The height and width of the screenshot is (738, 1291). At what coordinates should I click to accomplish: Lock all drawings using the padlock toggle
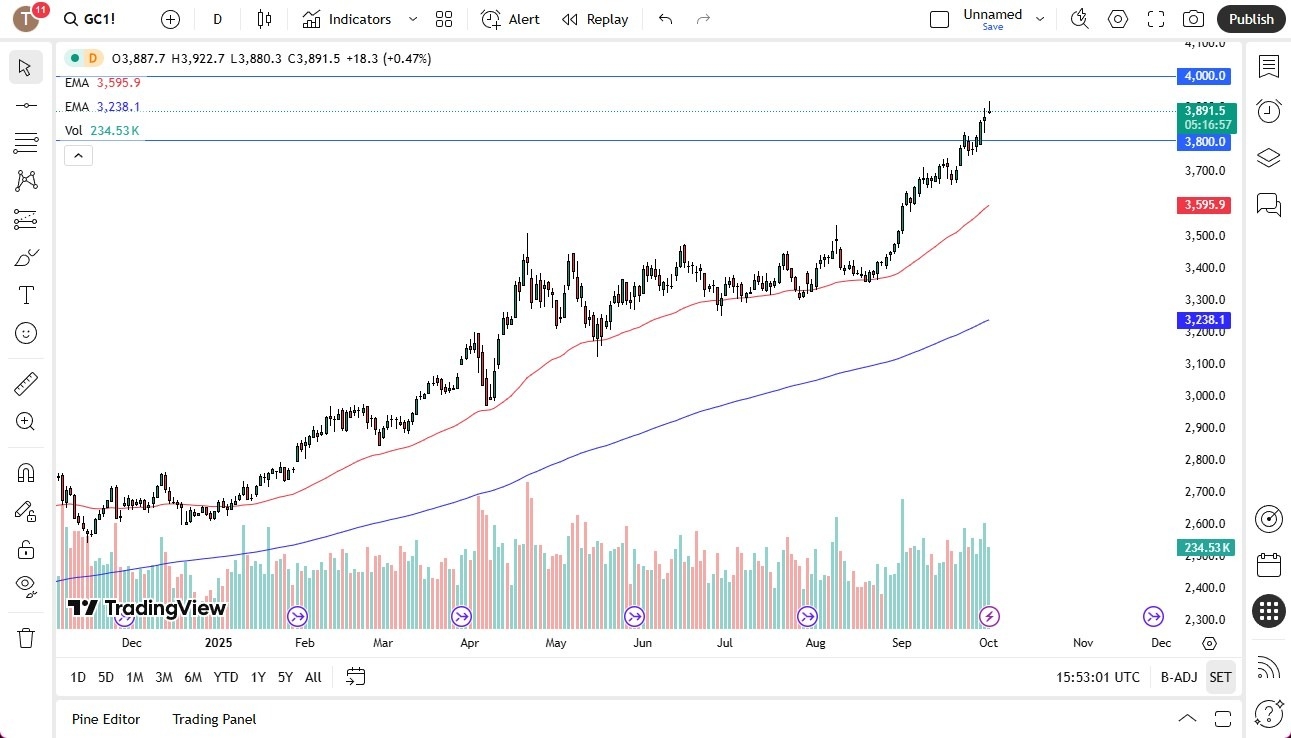pos(26,549)
